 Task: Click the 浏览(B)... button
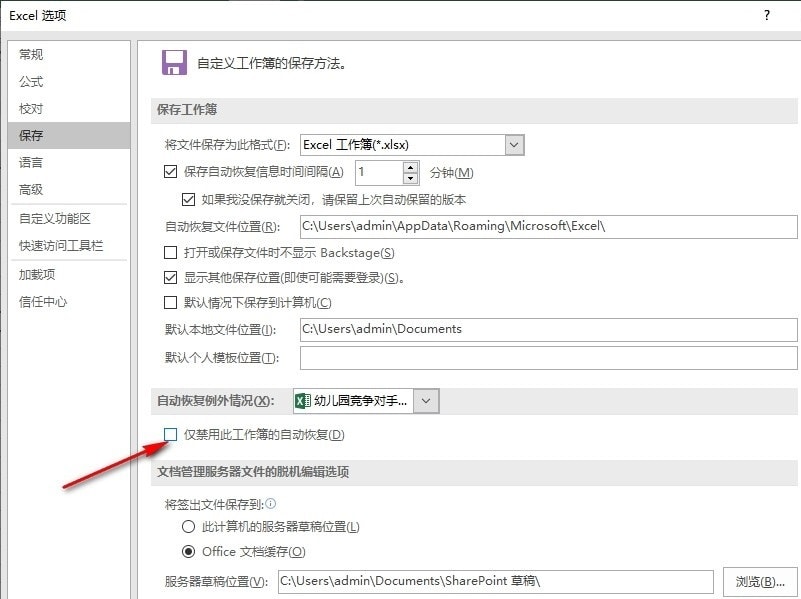(x=760, y=582)
